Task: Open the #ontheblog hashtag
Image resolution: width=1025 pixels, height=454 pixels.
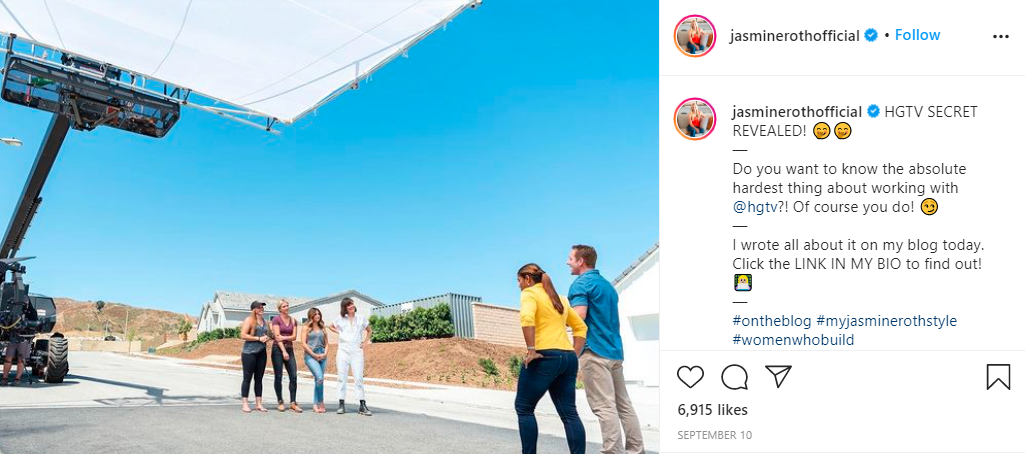Action: [772, 321]
